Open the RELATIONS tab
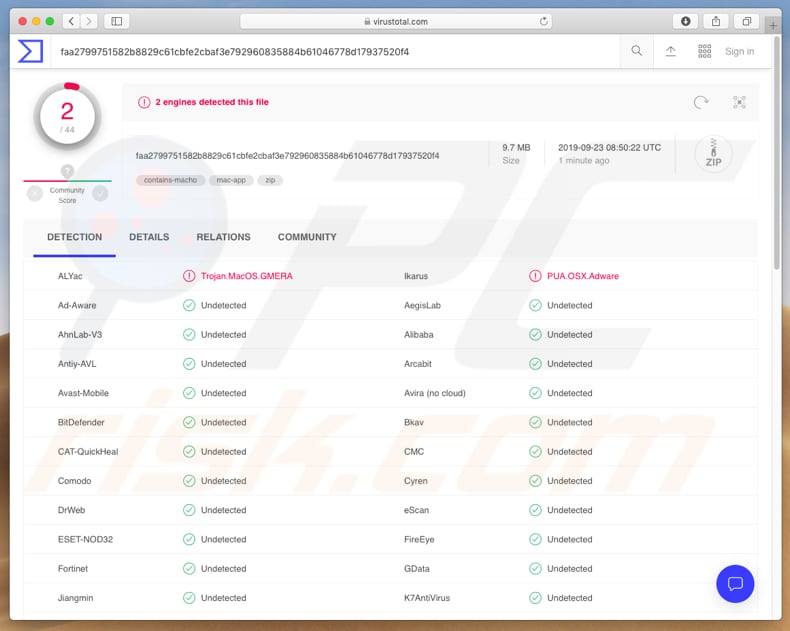Screen dimensions: 790x631 (x=223, y=237)
